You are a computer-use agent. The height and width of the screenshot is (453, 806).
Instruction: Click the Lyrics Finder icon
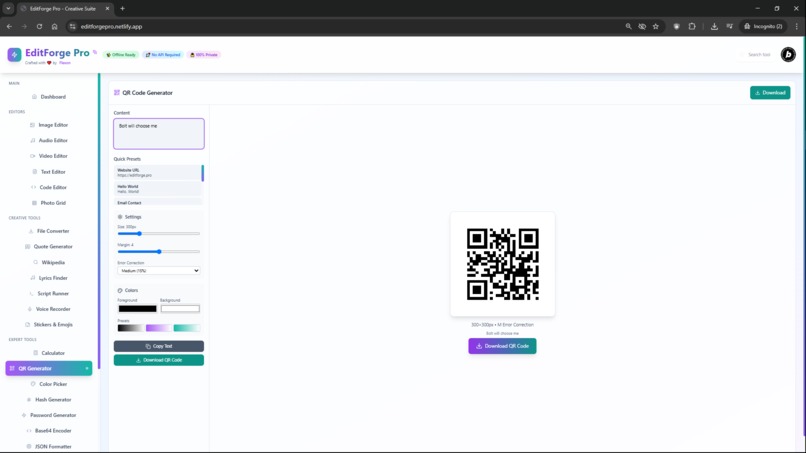pyautogui.click(x=33, y=278)
